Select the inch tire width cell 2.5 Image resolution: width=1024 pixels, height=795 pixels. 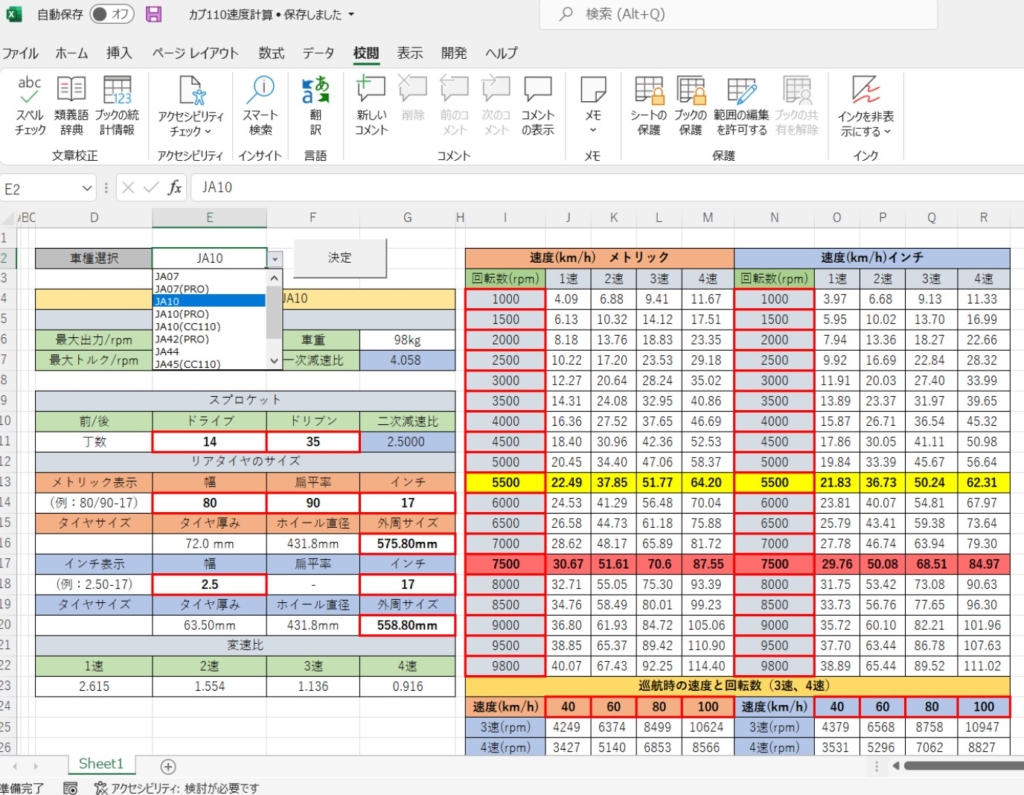coord(210,584)
